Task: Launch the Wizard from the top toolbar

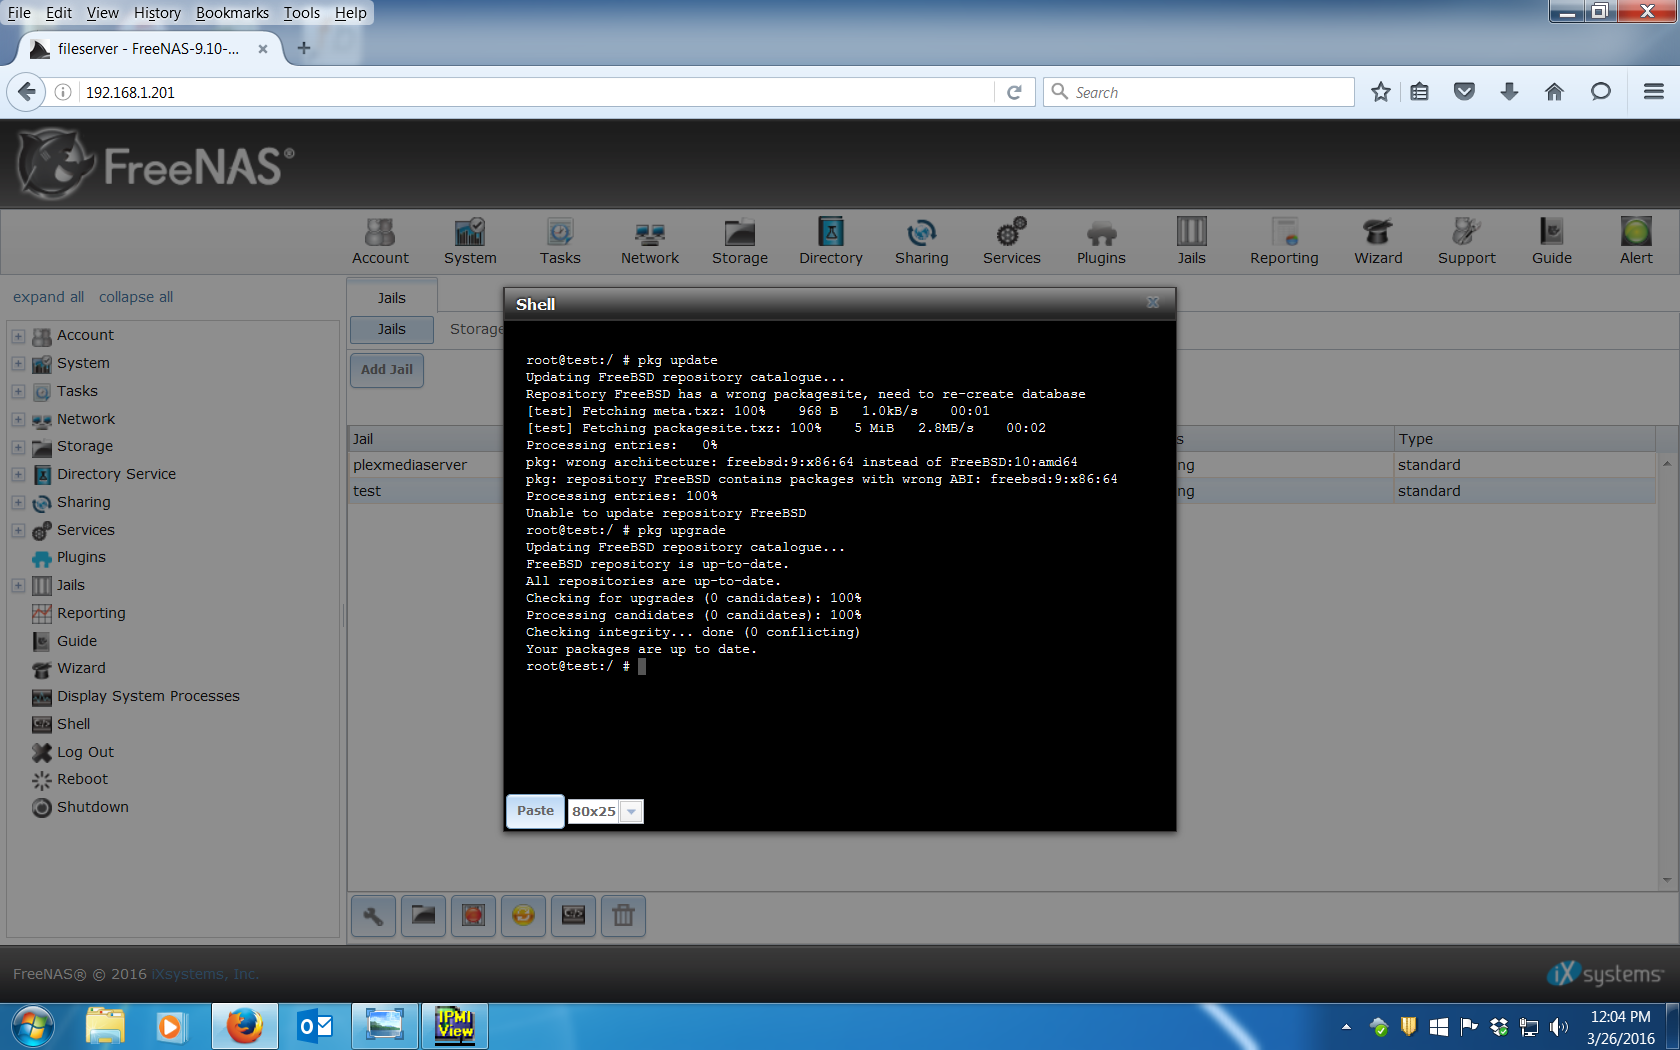Action: 1378,242
